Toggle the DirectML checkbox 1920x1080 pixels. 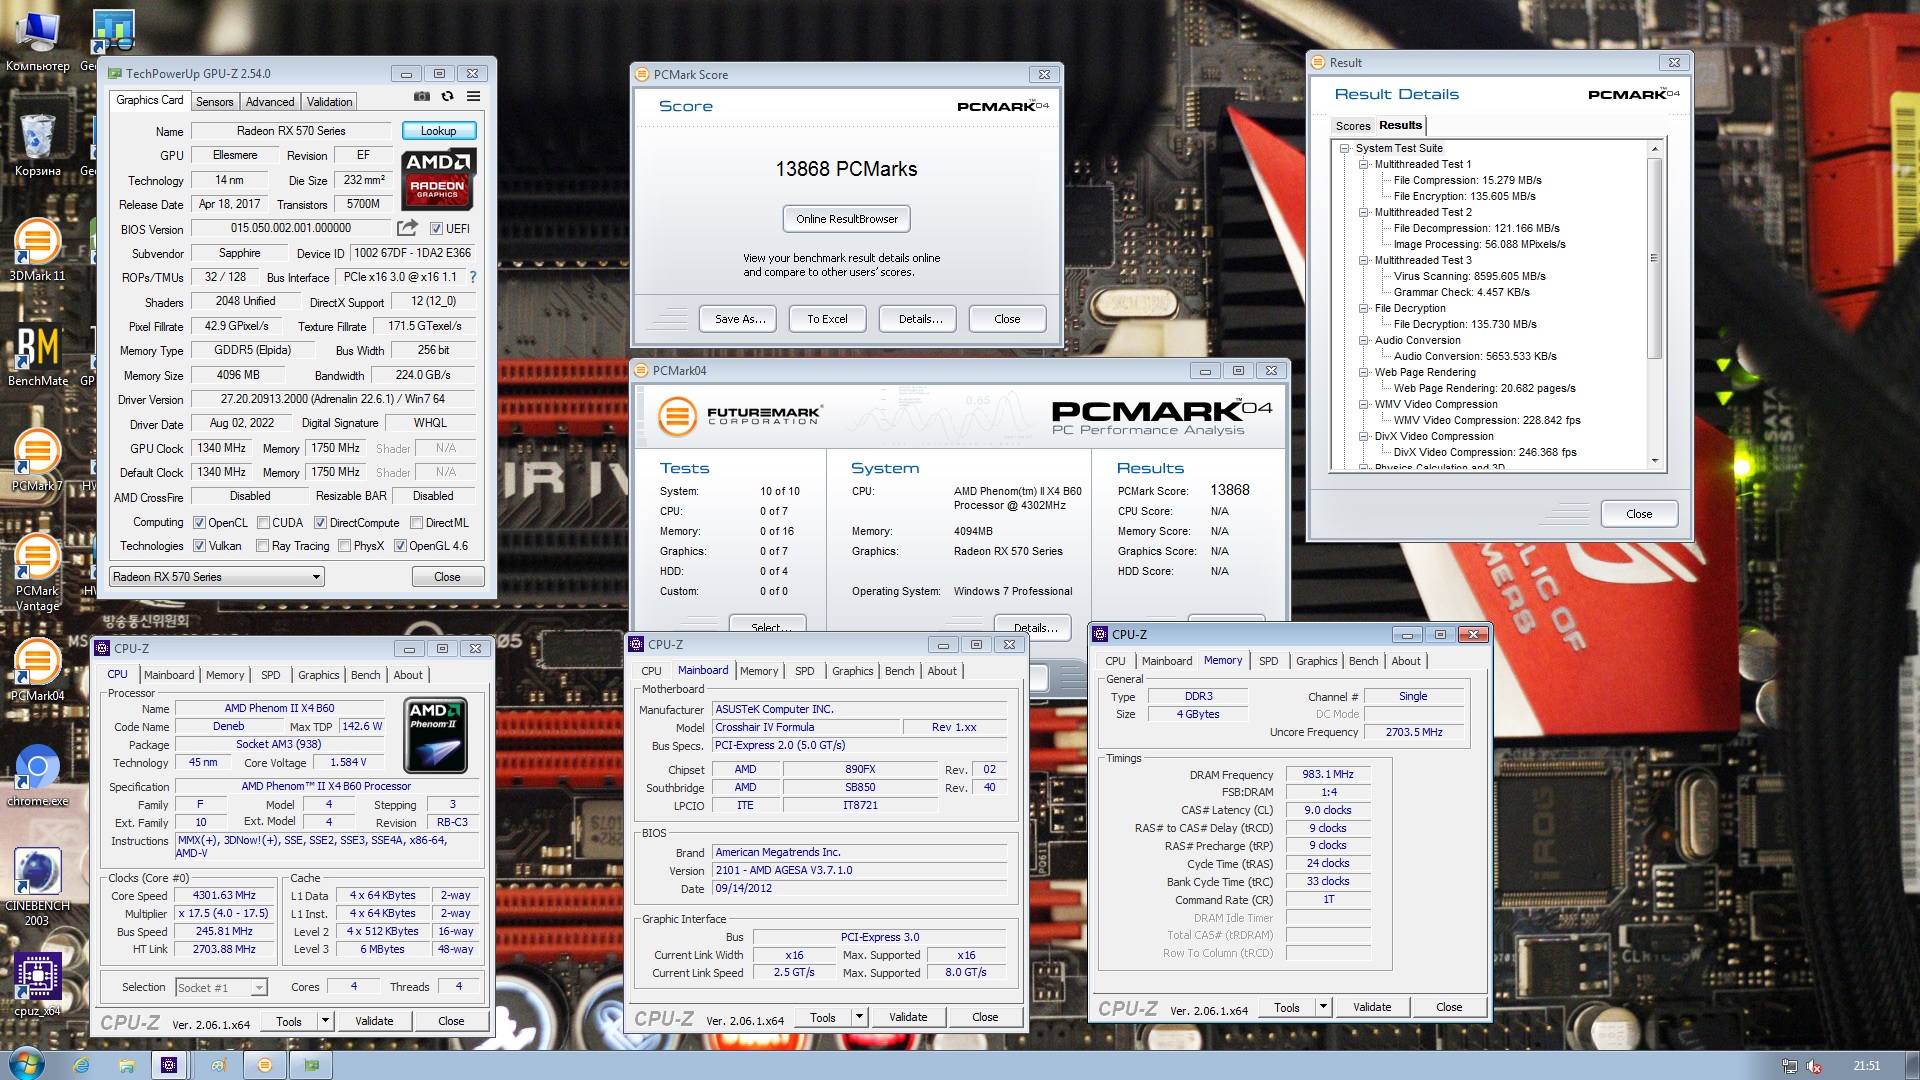(x=416, y=523)
